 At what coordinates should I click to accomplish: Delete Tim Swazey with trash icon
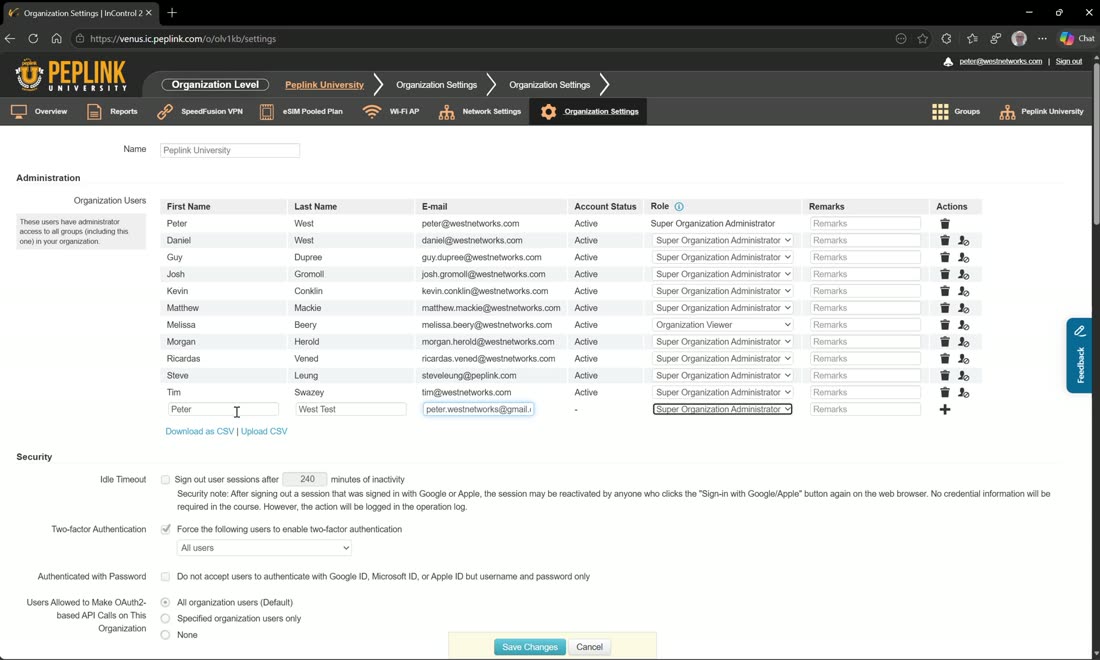[944, 392]
